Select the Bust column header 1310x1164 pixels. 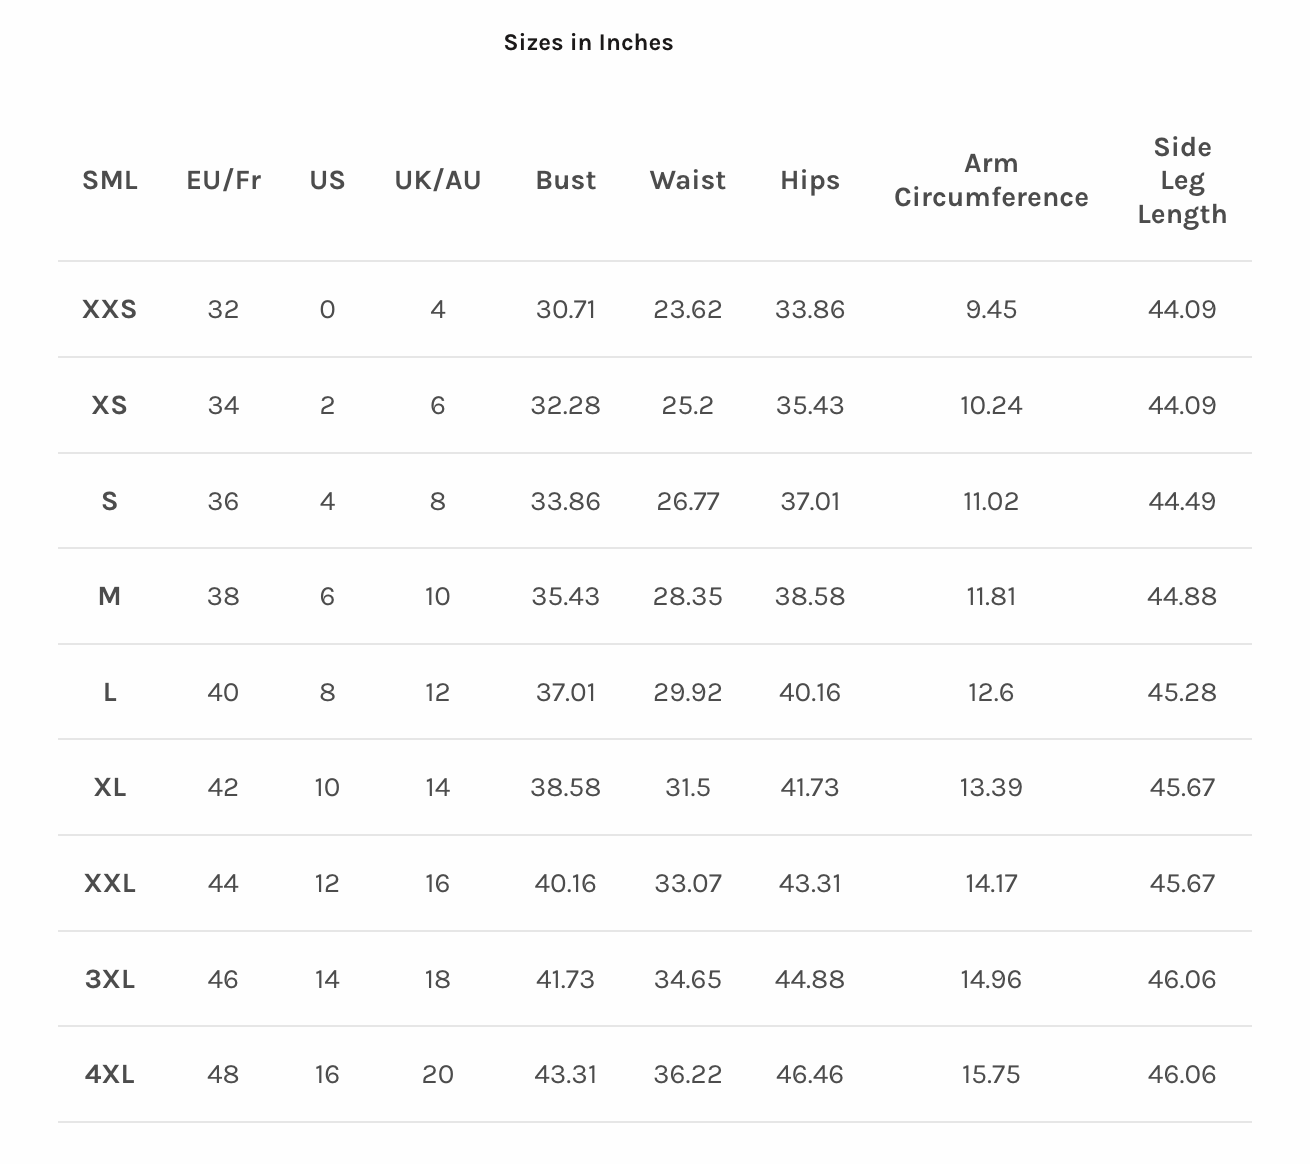point(566,180)
